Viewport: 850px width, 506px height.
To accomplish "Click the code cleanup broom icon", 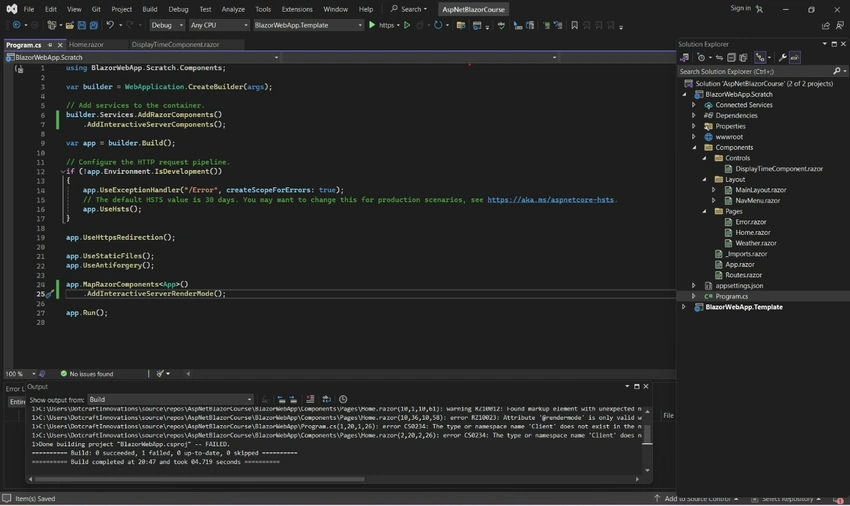I will point(160,374).
